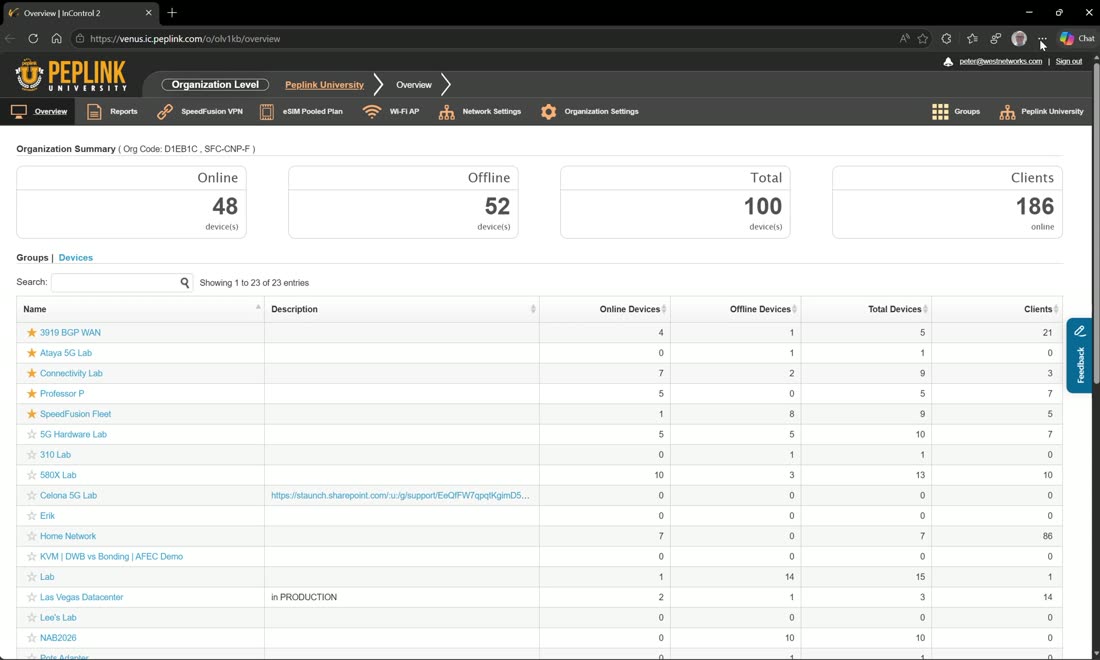Star the 5G Hardware Lab group

coord(32,434)
